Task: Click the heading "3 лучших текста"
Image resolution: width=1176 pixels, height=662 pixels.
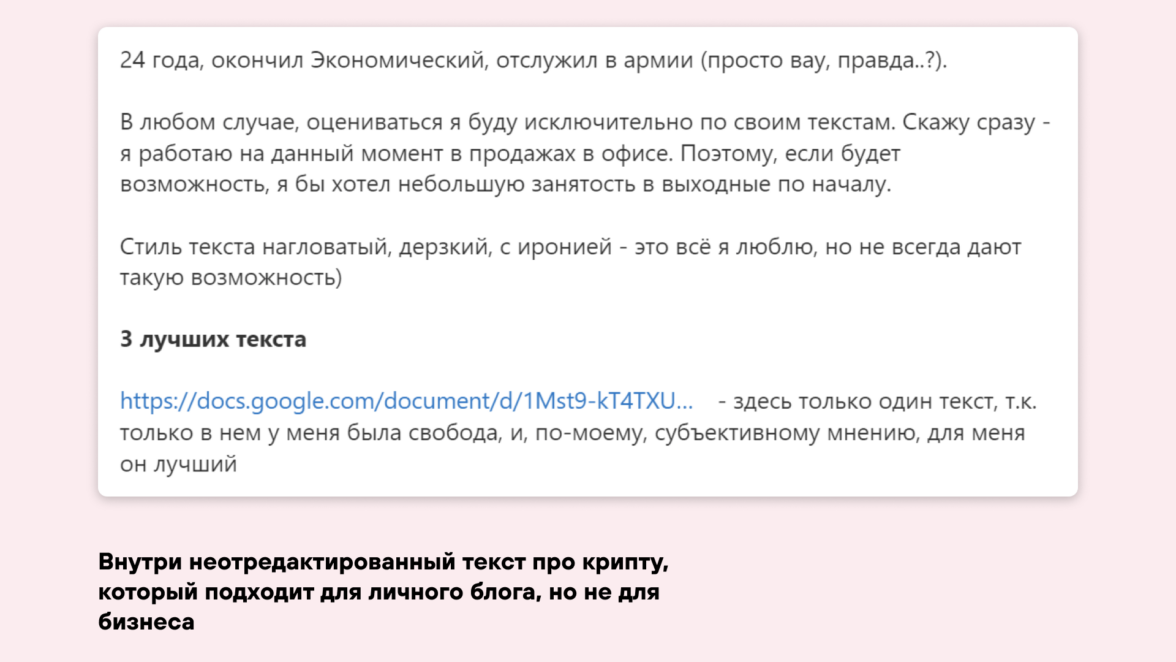Action: point(213,340)
